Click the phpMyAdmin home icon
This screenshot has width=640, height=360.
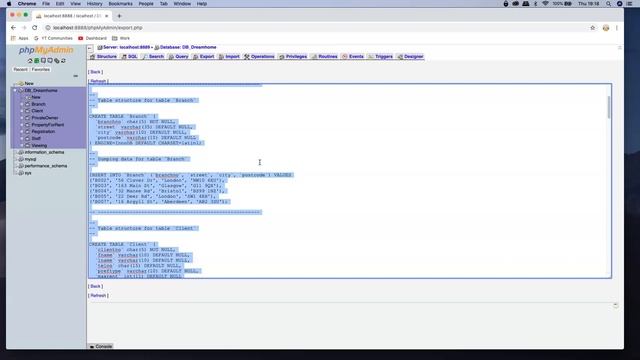tap(30, 61)
